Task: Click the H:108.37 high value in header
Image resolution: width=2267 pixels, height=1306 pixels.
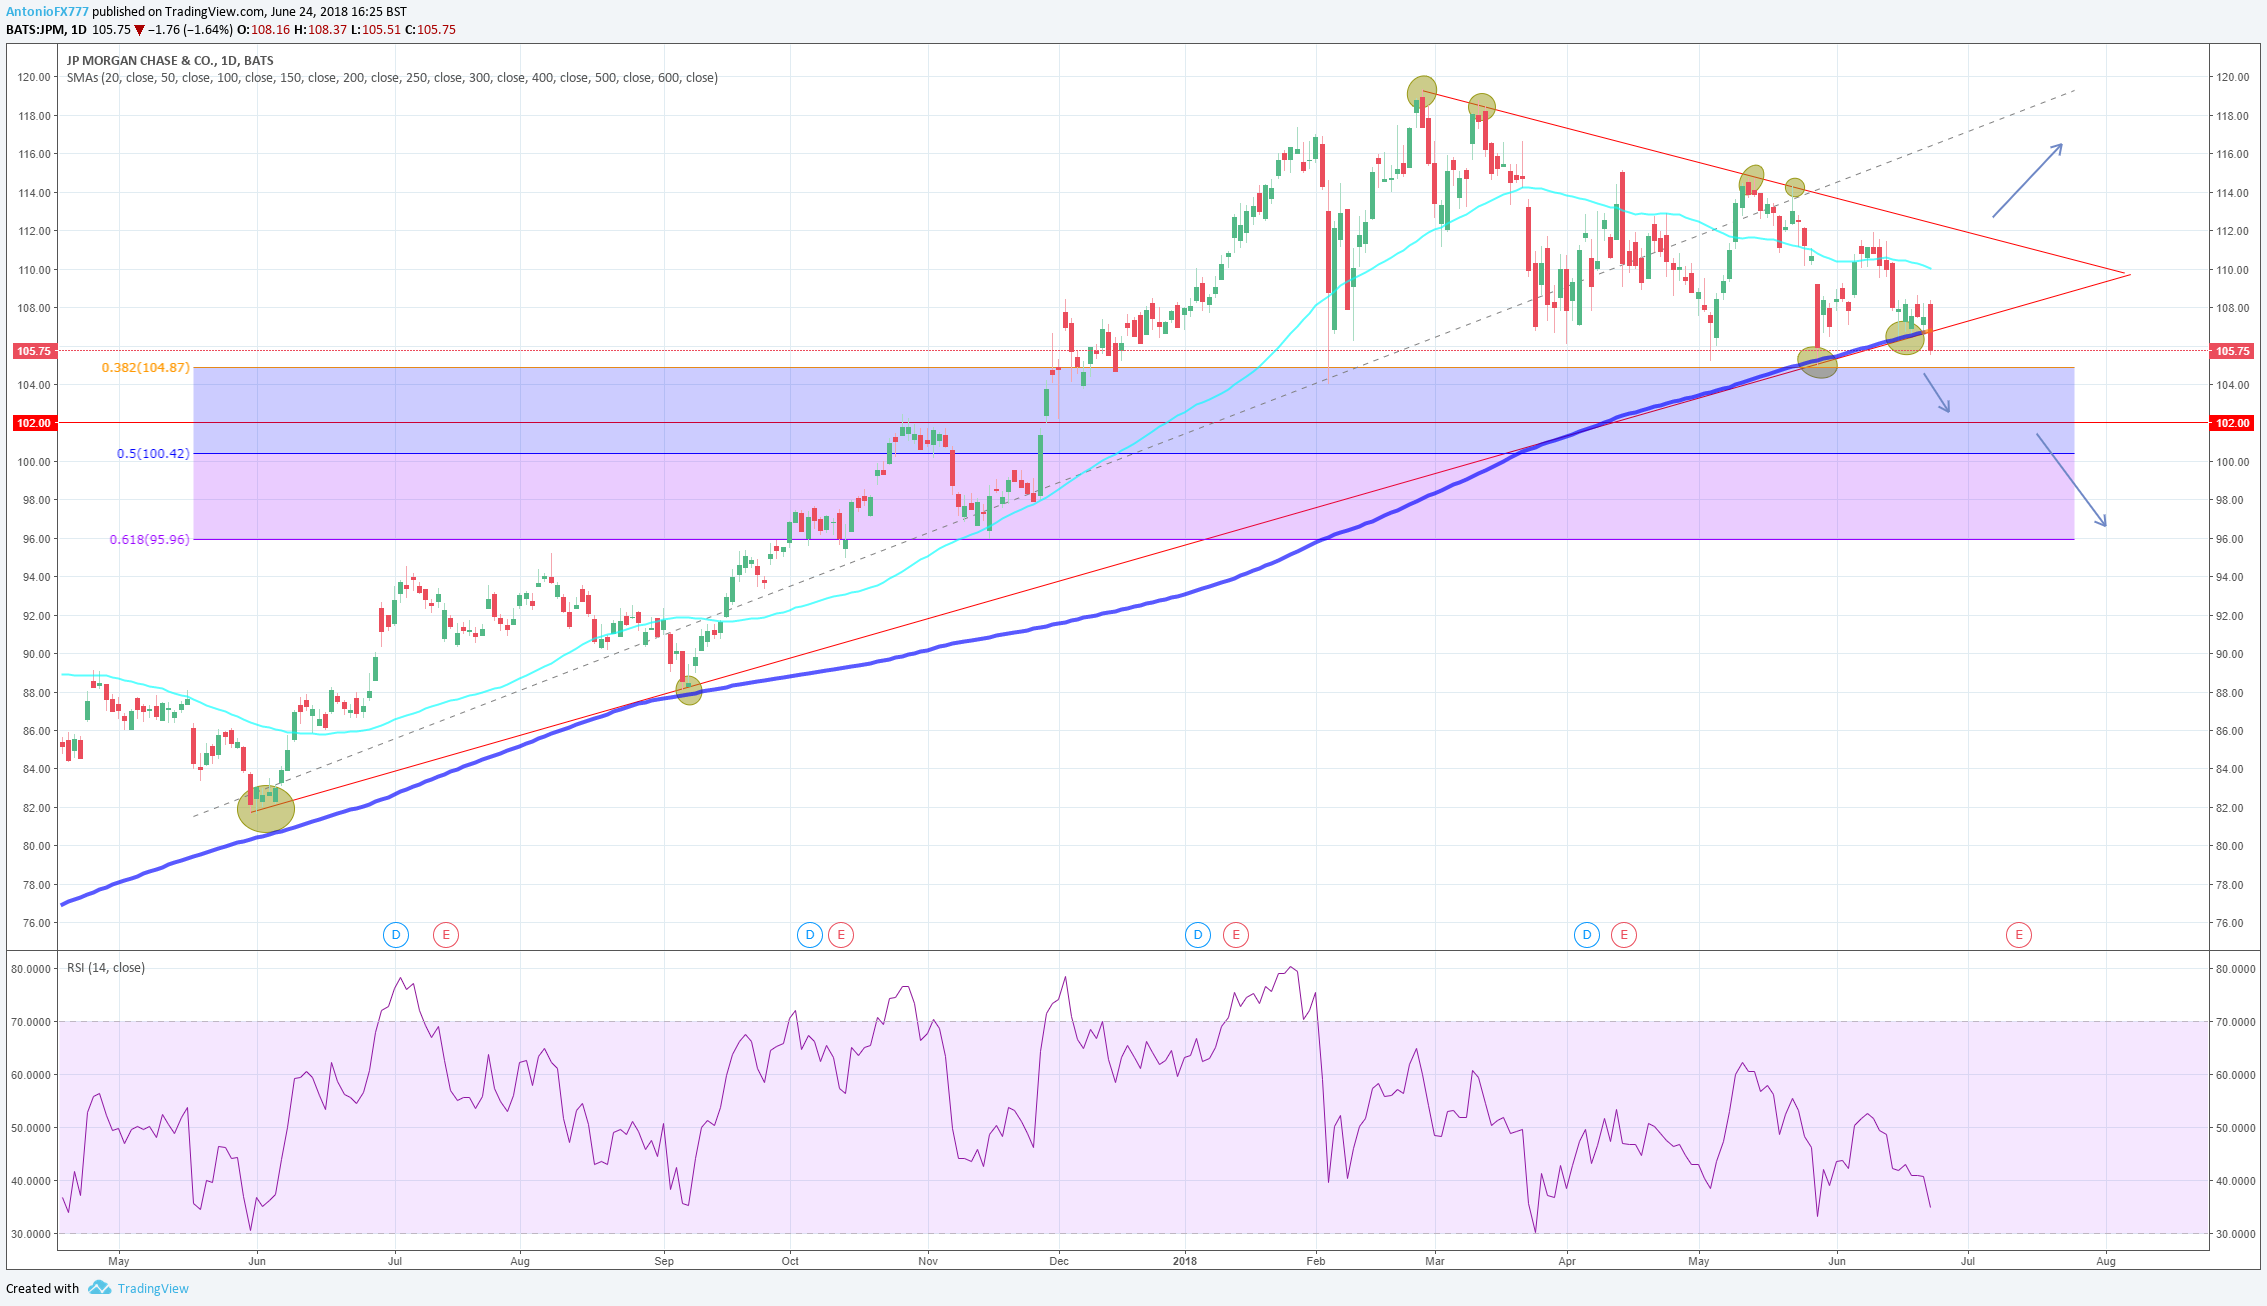Action: click(x=320, y=30)
